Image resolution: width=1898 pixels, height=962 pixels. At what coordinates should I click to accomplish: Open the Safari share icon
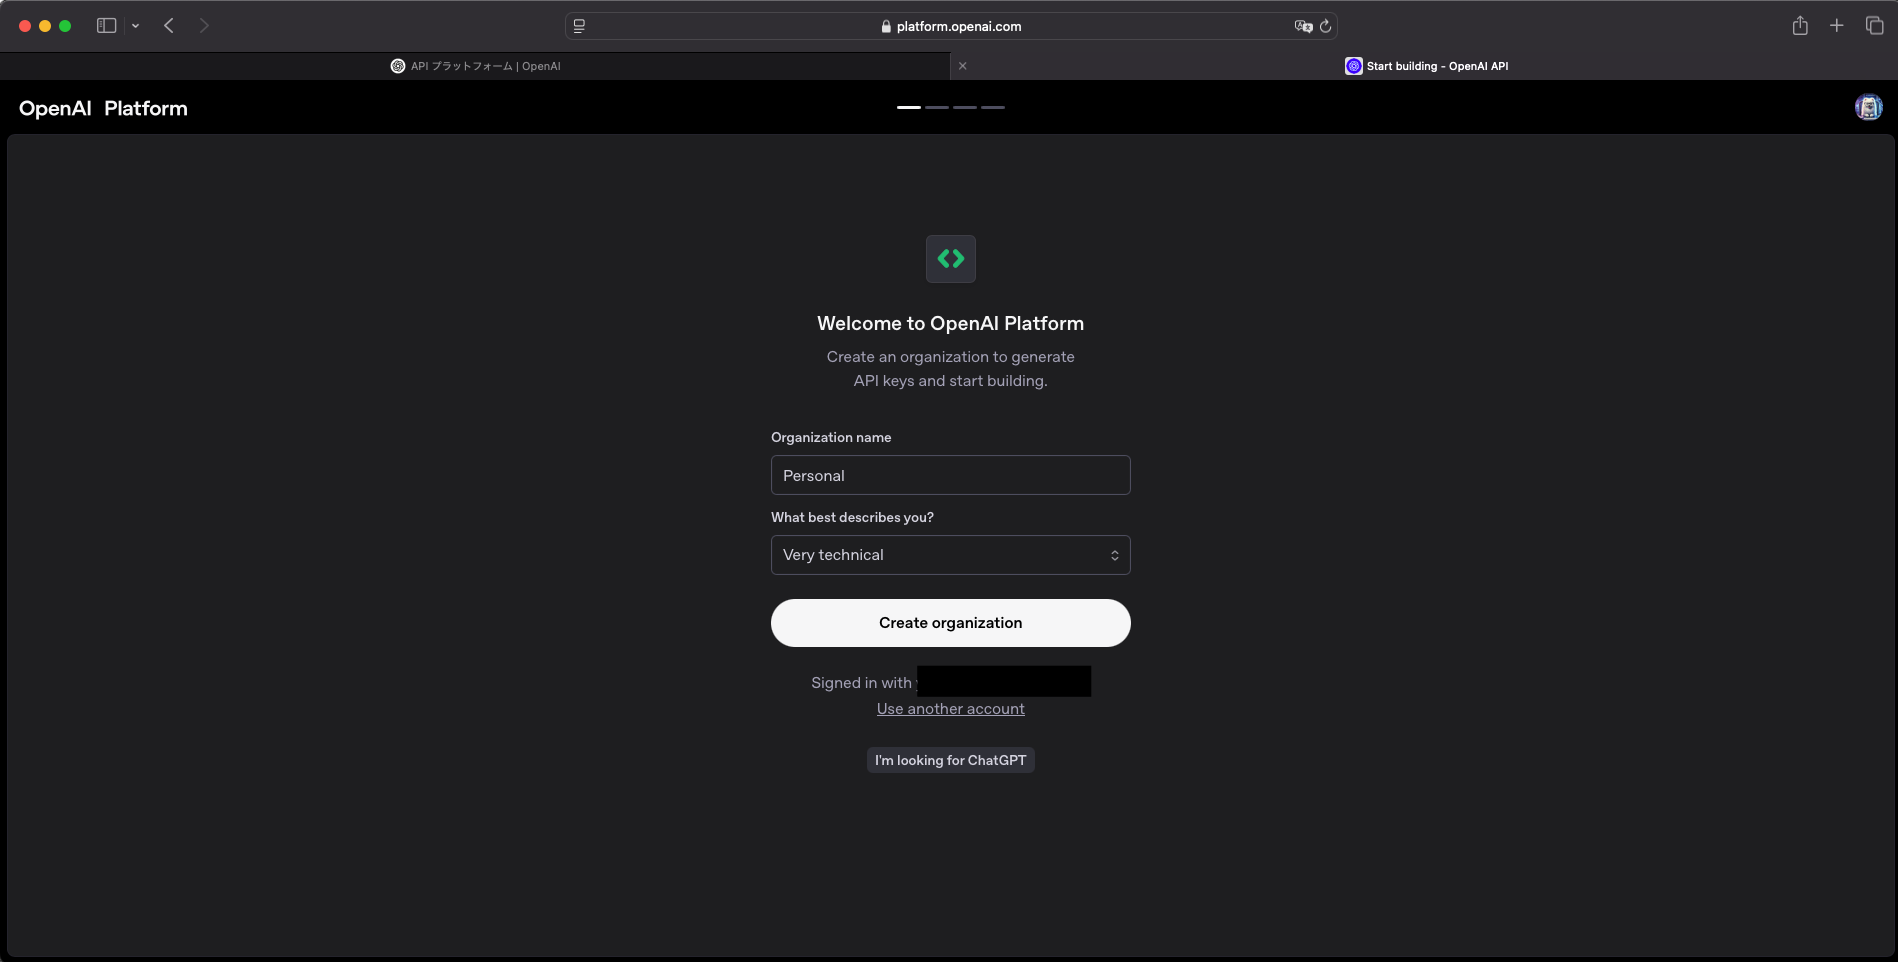[x=1800, y=26]
